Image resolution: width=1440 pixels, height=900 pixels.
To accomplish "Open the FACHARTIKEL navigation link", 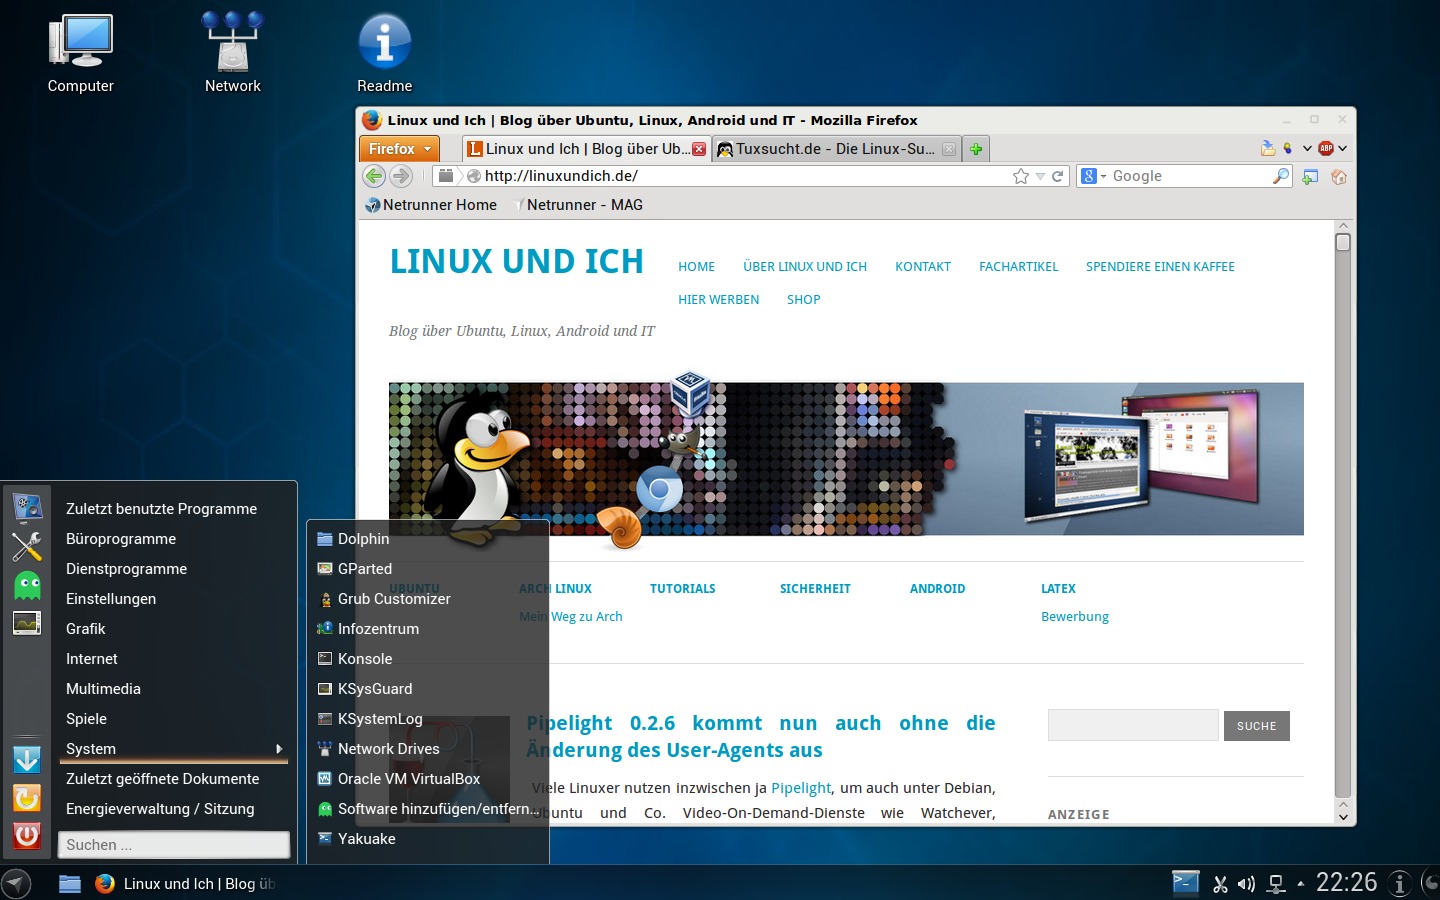I will [1018, 267].
